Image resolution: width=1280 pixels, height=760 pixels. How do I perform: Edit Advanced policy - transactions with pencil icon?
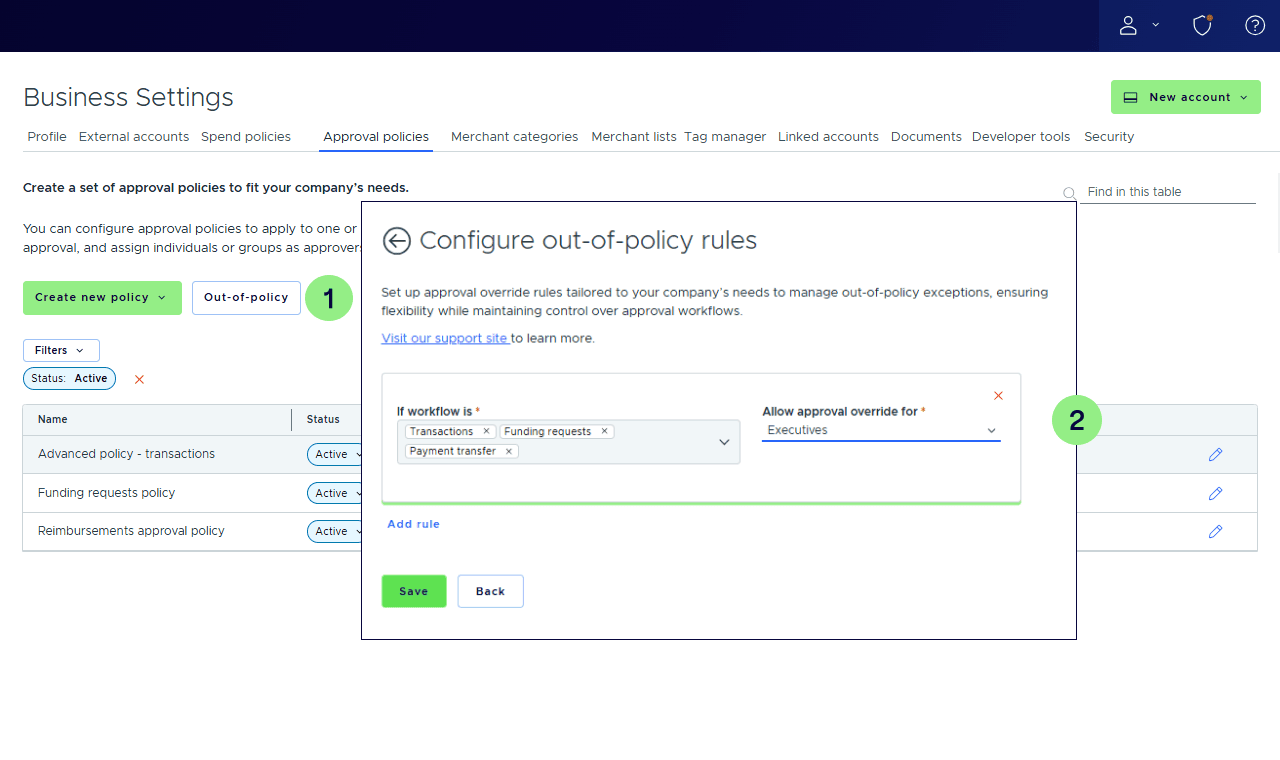click(1215, 454)
